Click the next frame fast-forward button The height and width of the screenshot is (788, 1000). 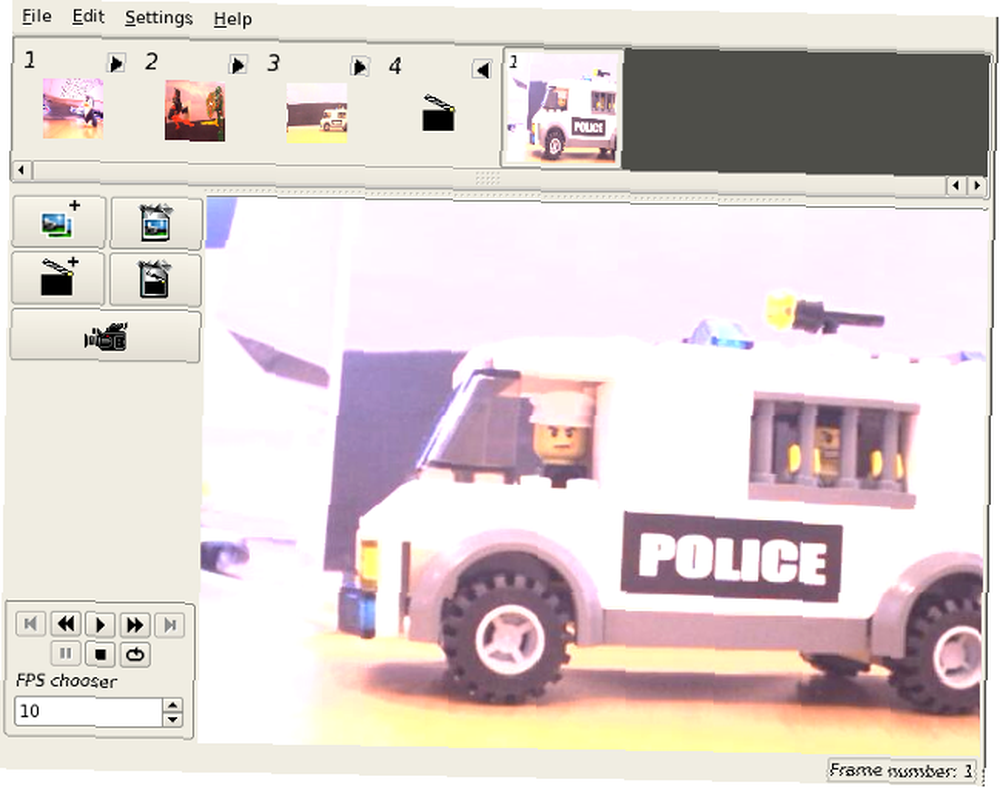[135, 625]
